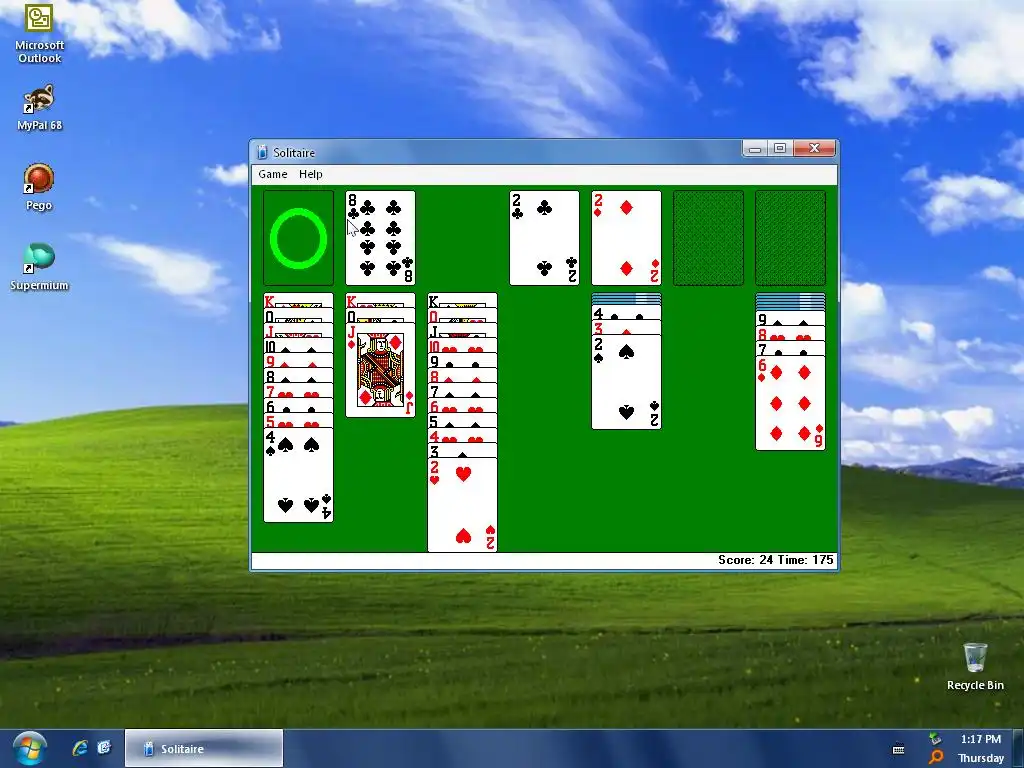Screen dimensions: 1024x768
Task: Click the last empty foundation slot above the 6 of diamonds column
Action: pyautogui.click(x=790, y=238)
